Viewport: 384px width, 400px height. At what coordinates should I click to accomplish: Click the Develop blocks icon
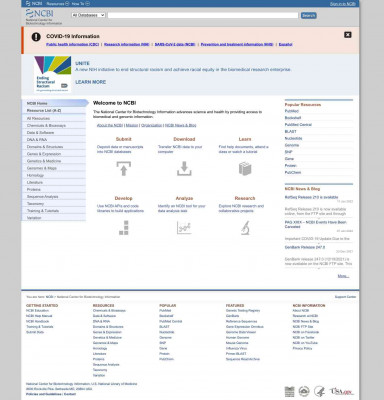pyautogui.click(x=124, y=228)
